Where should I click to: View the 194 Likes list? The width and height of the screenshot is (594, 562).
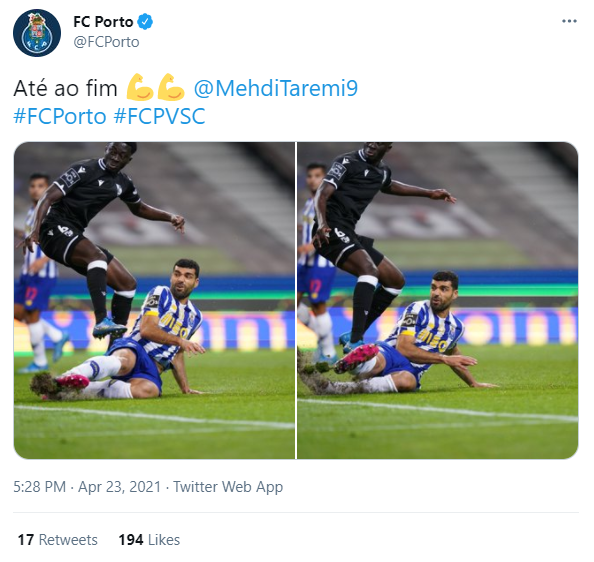(x=149, y=540)
